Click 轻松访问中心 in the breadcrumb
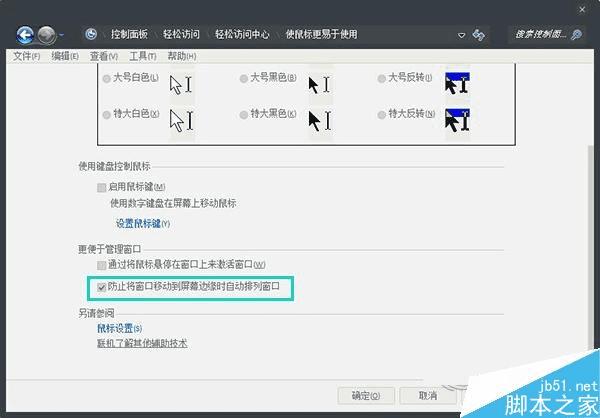600x418 pixels. 242,34
